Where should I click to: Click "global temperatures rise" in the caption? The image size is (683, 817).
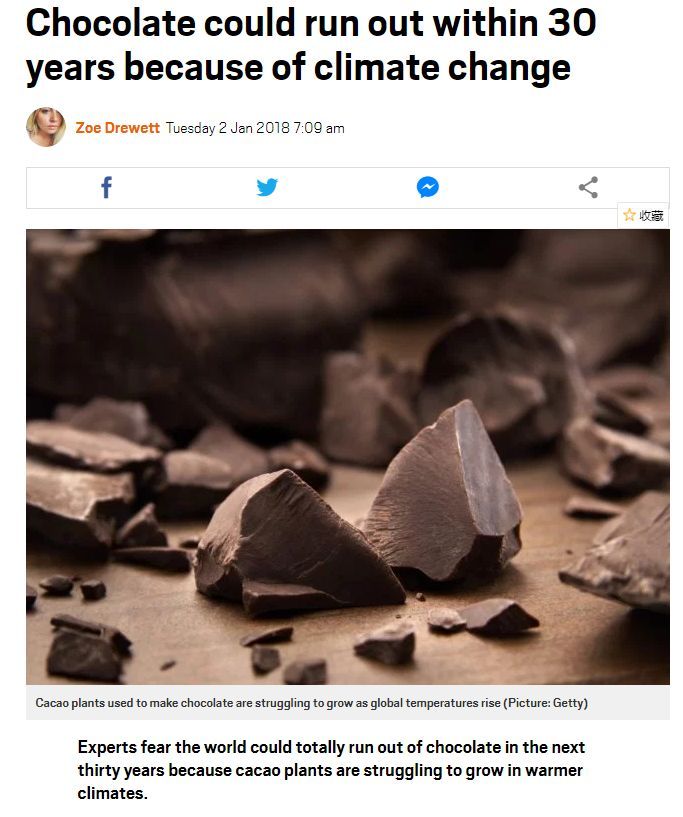tap(439, 703)
